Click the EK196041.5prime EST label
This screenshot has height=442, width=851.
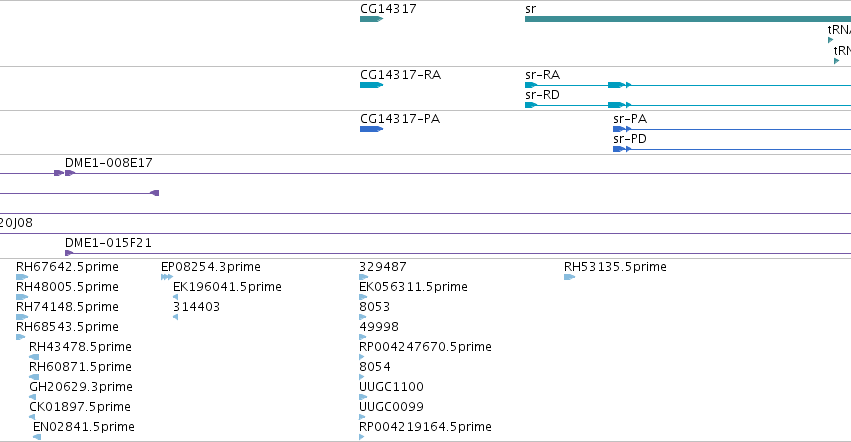[227, 287]
